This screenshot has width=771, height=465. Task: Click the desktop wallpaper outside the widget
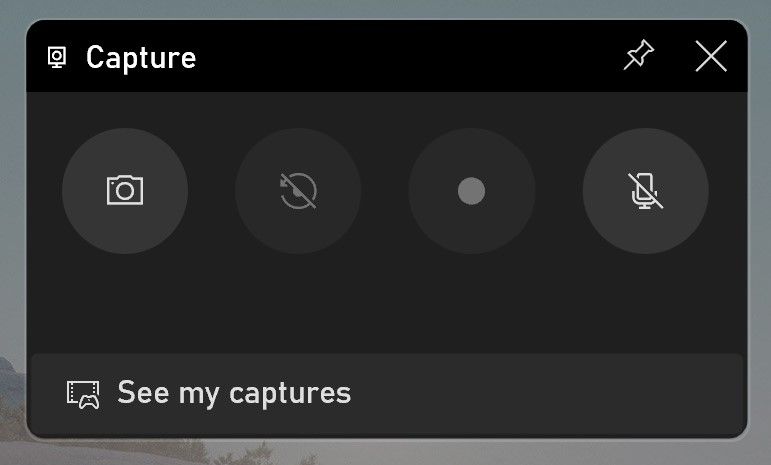pyautogui.click(x=386, y=452)
